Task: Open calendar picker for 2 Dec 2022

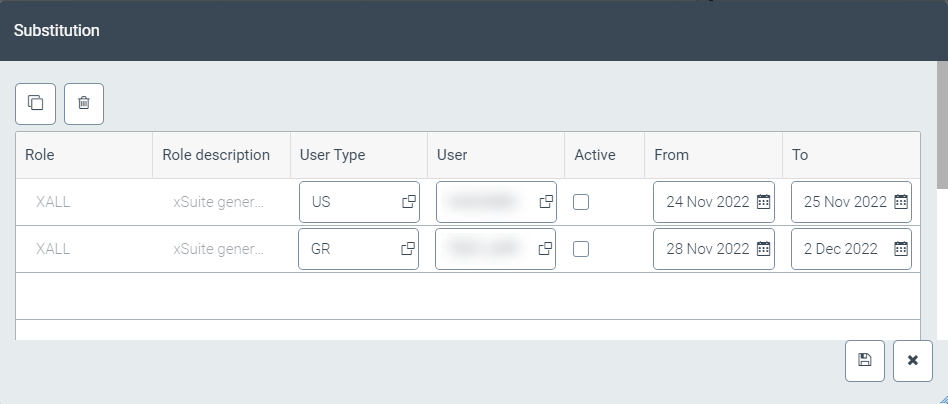Action: [900, 249]
